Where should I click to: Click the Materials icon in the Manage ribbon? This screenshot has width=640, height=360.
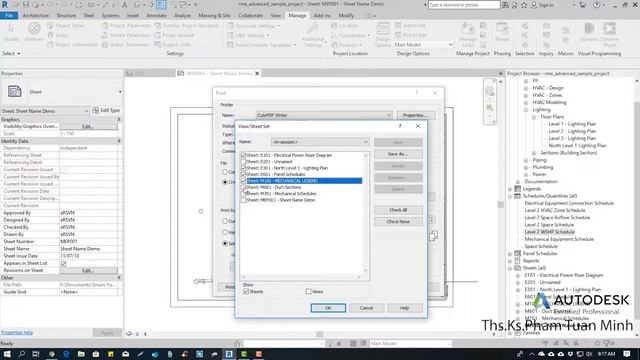tap(34, 29)
